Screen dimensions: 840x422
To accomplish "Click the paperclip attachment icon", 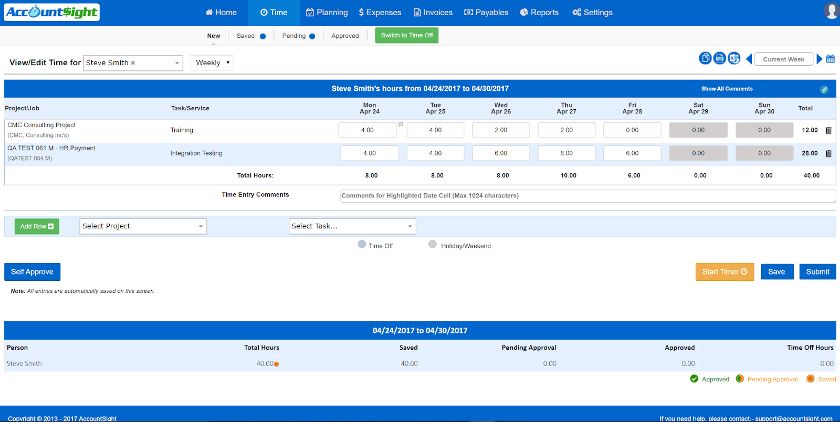I will [x=824, y=89].
